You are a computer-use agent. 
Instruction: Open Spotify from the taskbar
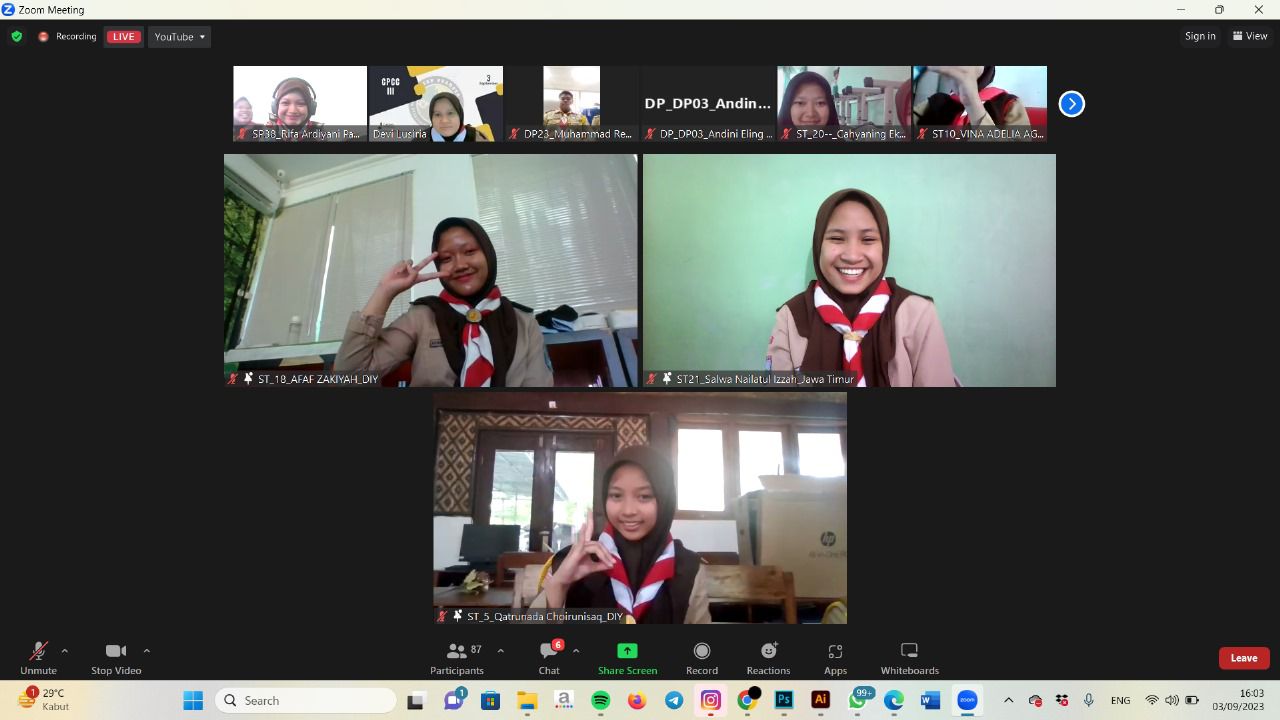pyautogui.click(x=601, y=701)
